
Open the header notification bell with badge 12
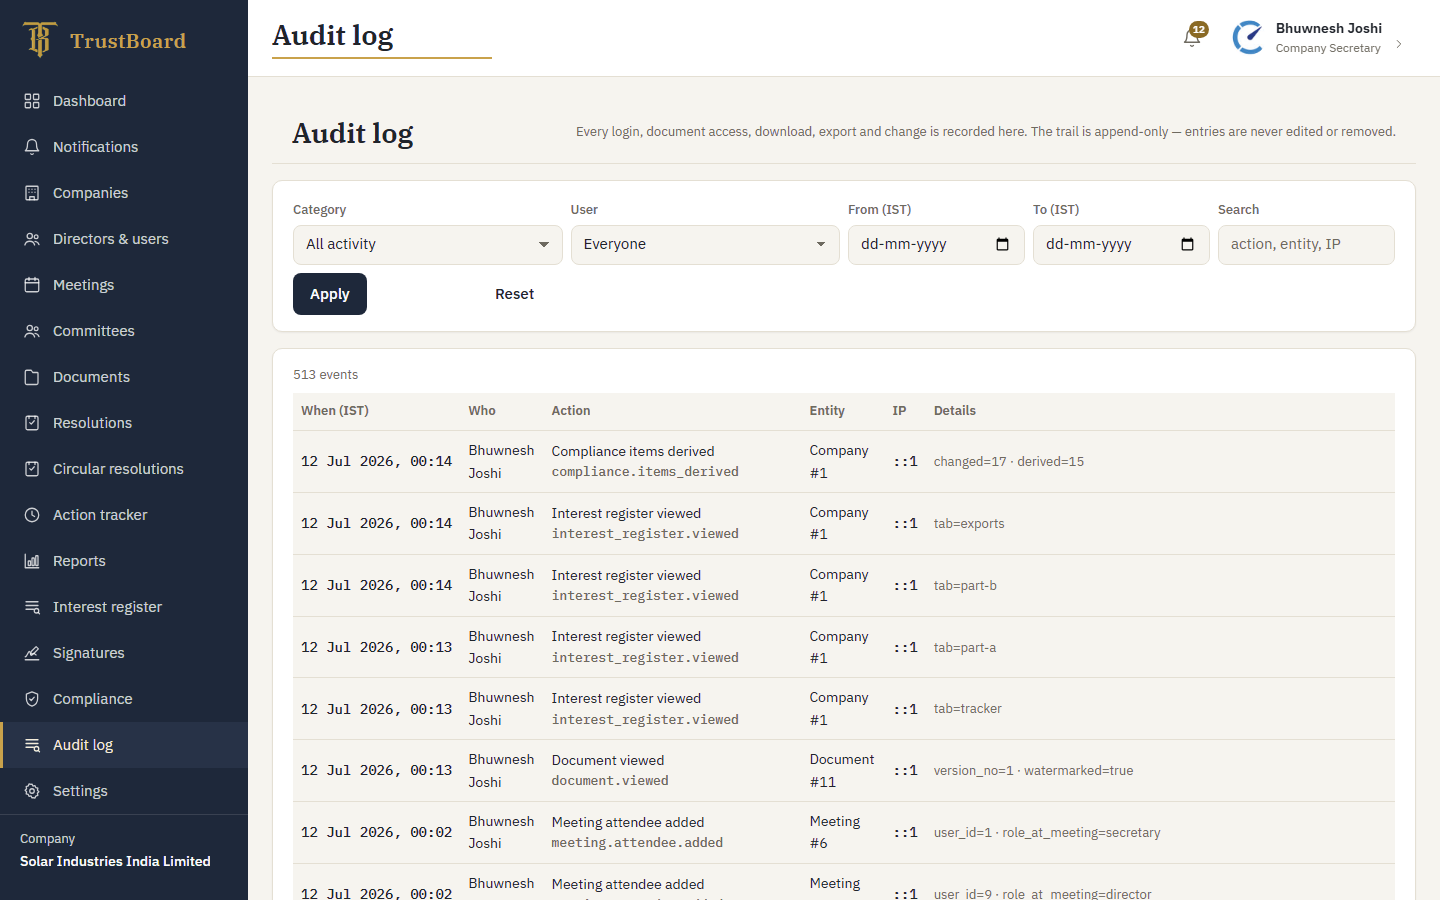coord(1193,37)
